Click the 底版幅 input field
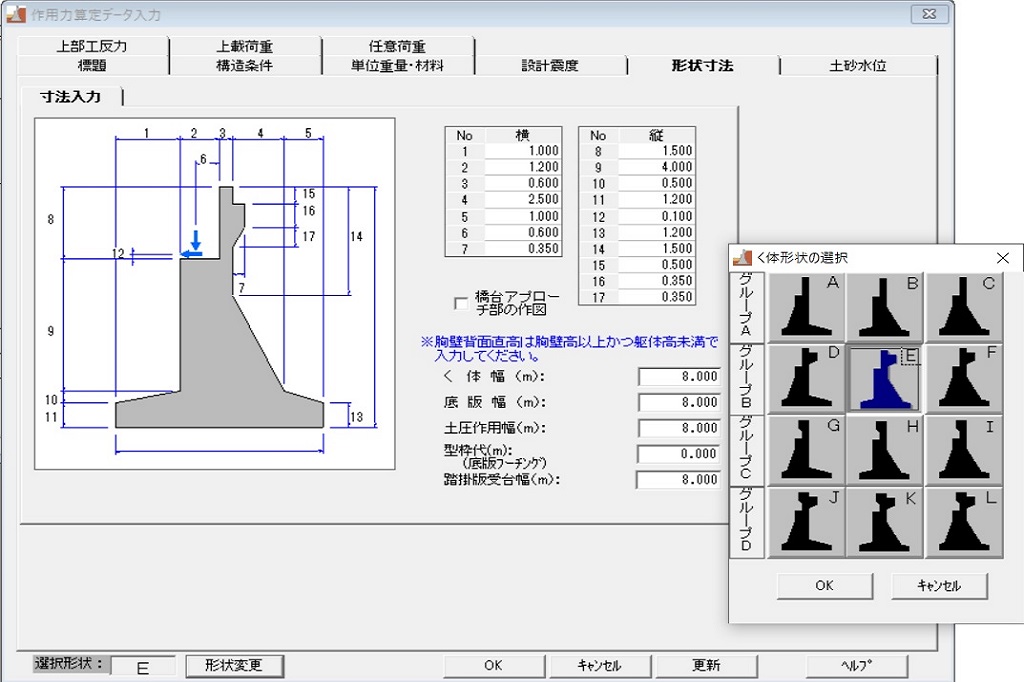The image size is (1024, 682). pyautogui.click(x=679, y=402)
